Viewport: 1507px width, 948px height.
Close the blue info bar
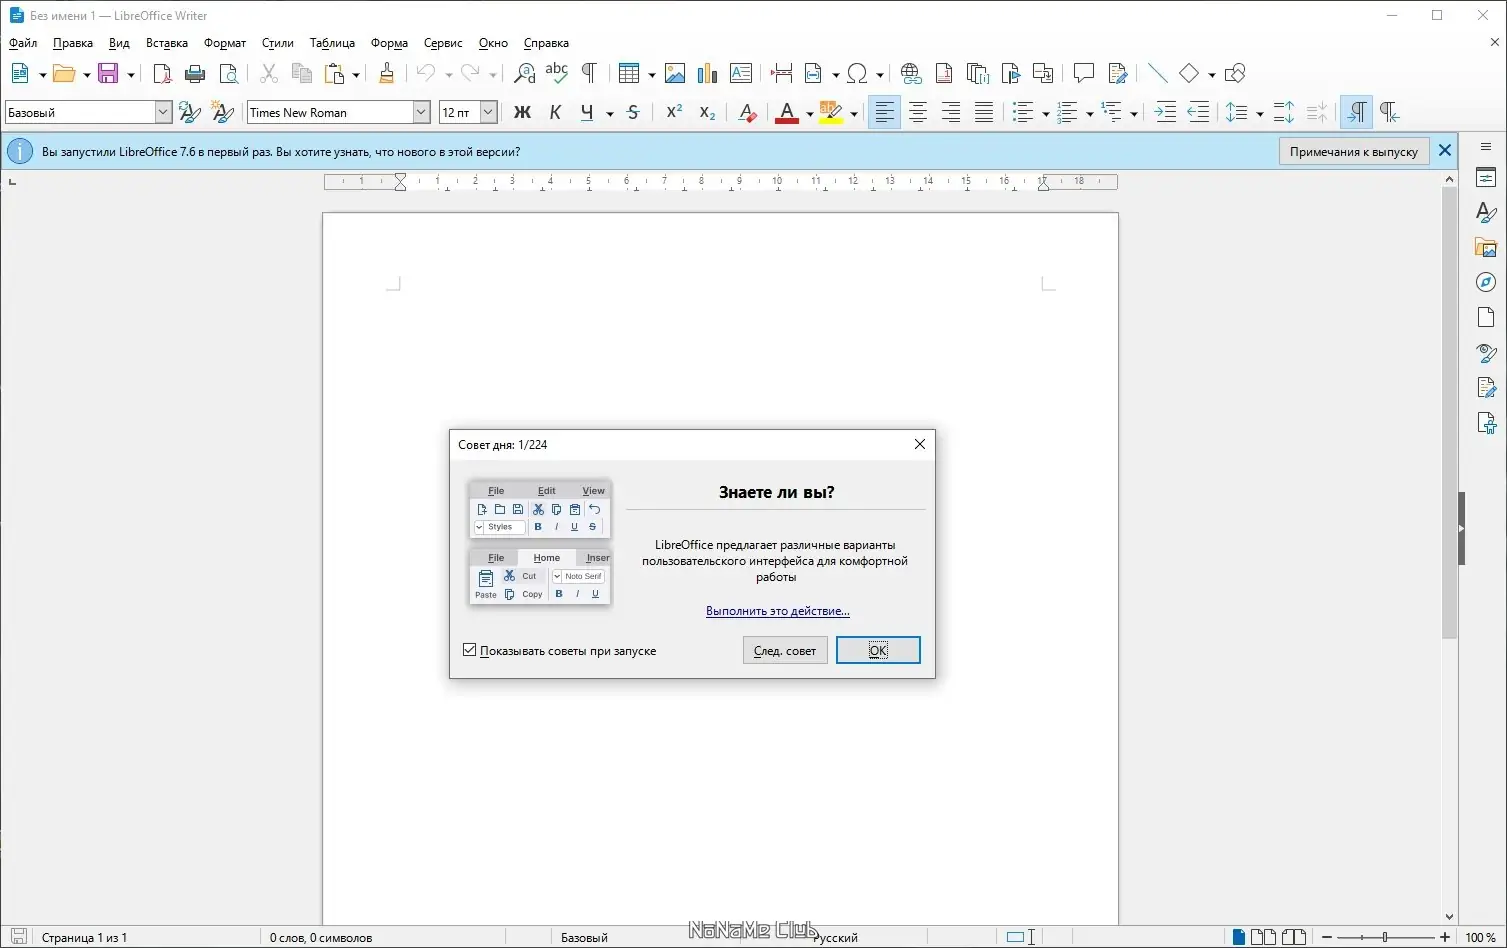coord(1445,151)
